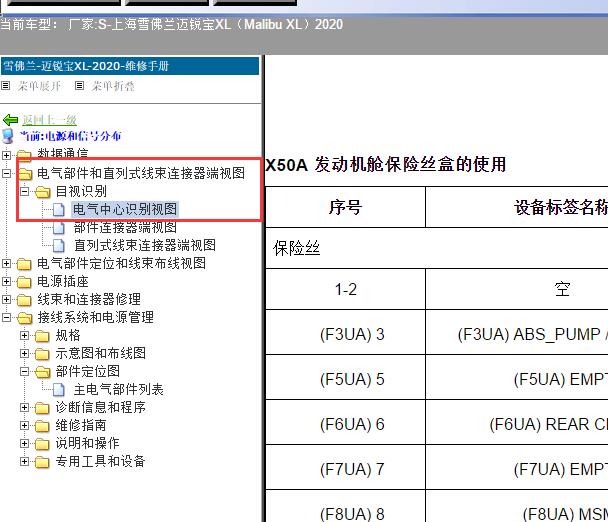Click the 说明和操作 folder icon
The image size is (608, 522).
tap(42, 443)
